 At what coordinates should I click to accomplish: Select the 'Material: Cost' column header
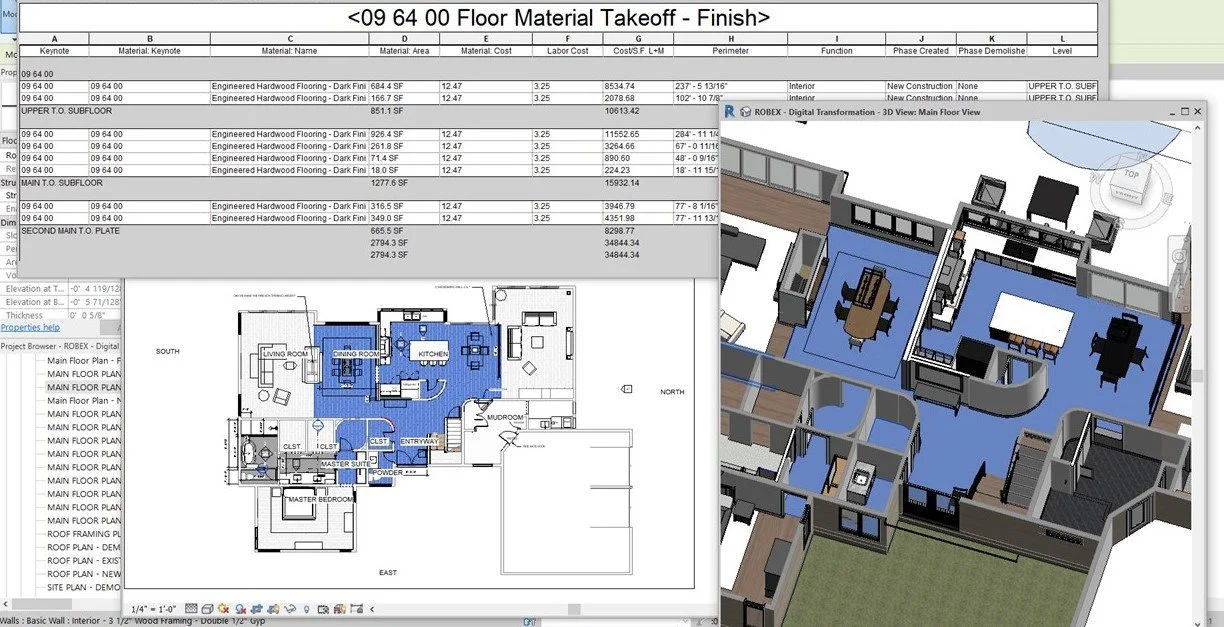click(485, 50)
